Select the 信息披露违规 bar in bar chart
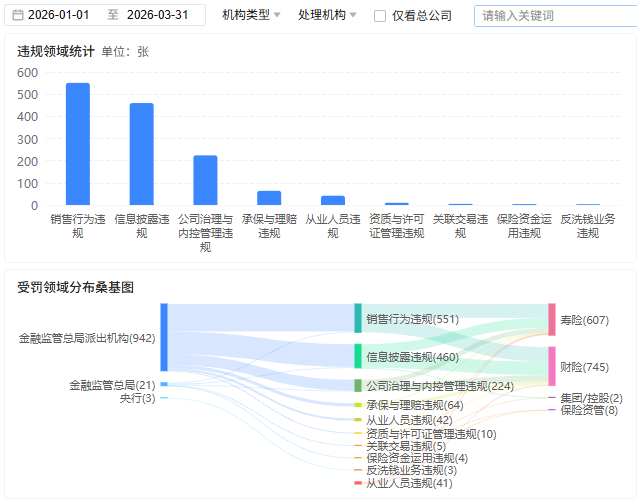Screen dimensions: 637x501 pos(141,154)
